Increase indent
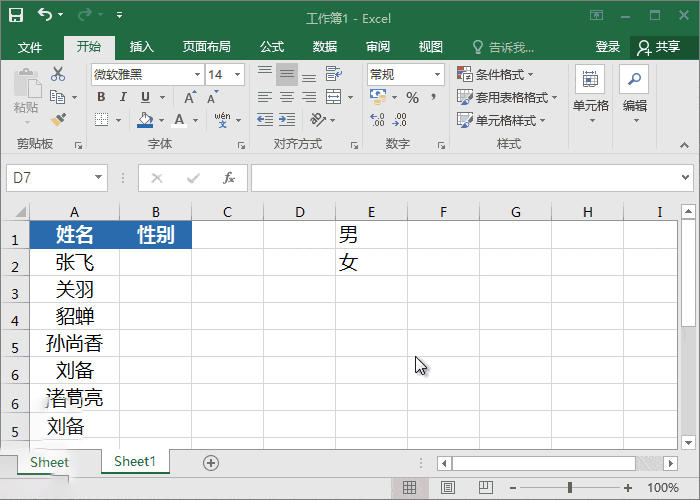The height and width of the screenshot is (500, 700). [x=287, y=120]
